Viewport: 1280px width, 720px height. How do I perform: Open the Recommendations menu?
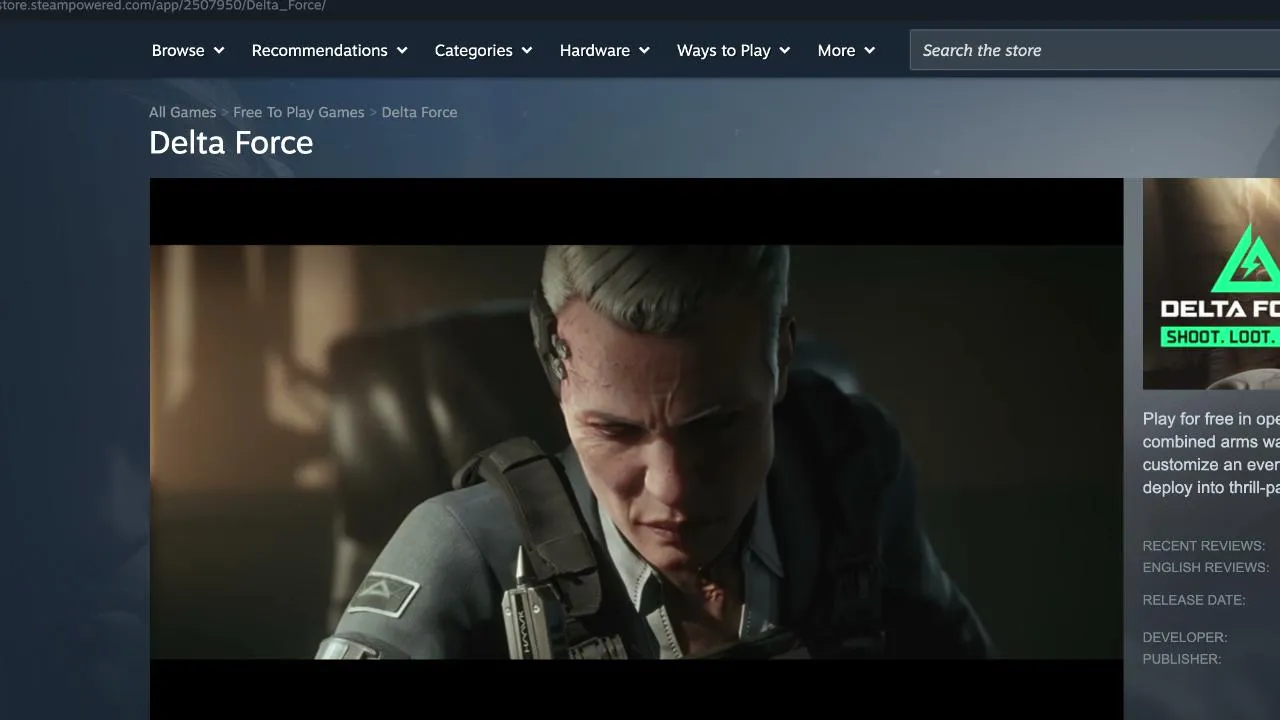[x=330, y=50]
